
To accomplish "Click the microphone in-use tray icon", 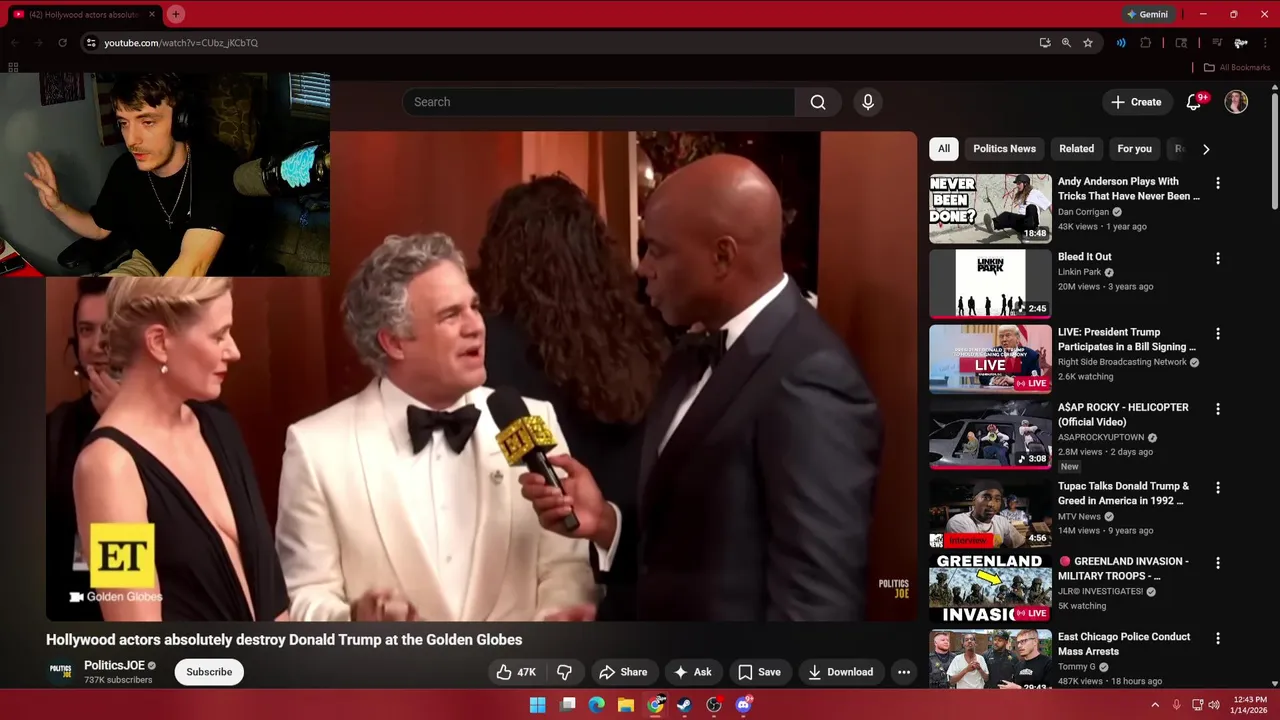I will pyautogui.click(x=1176, y=705).
